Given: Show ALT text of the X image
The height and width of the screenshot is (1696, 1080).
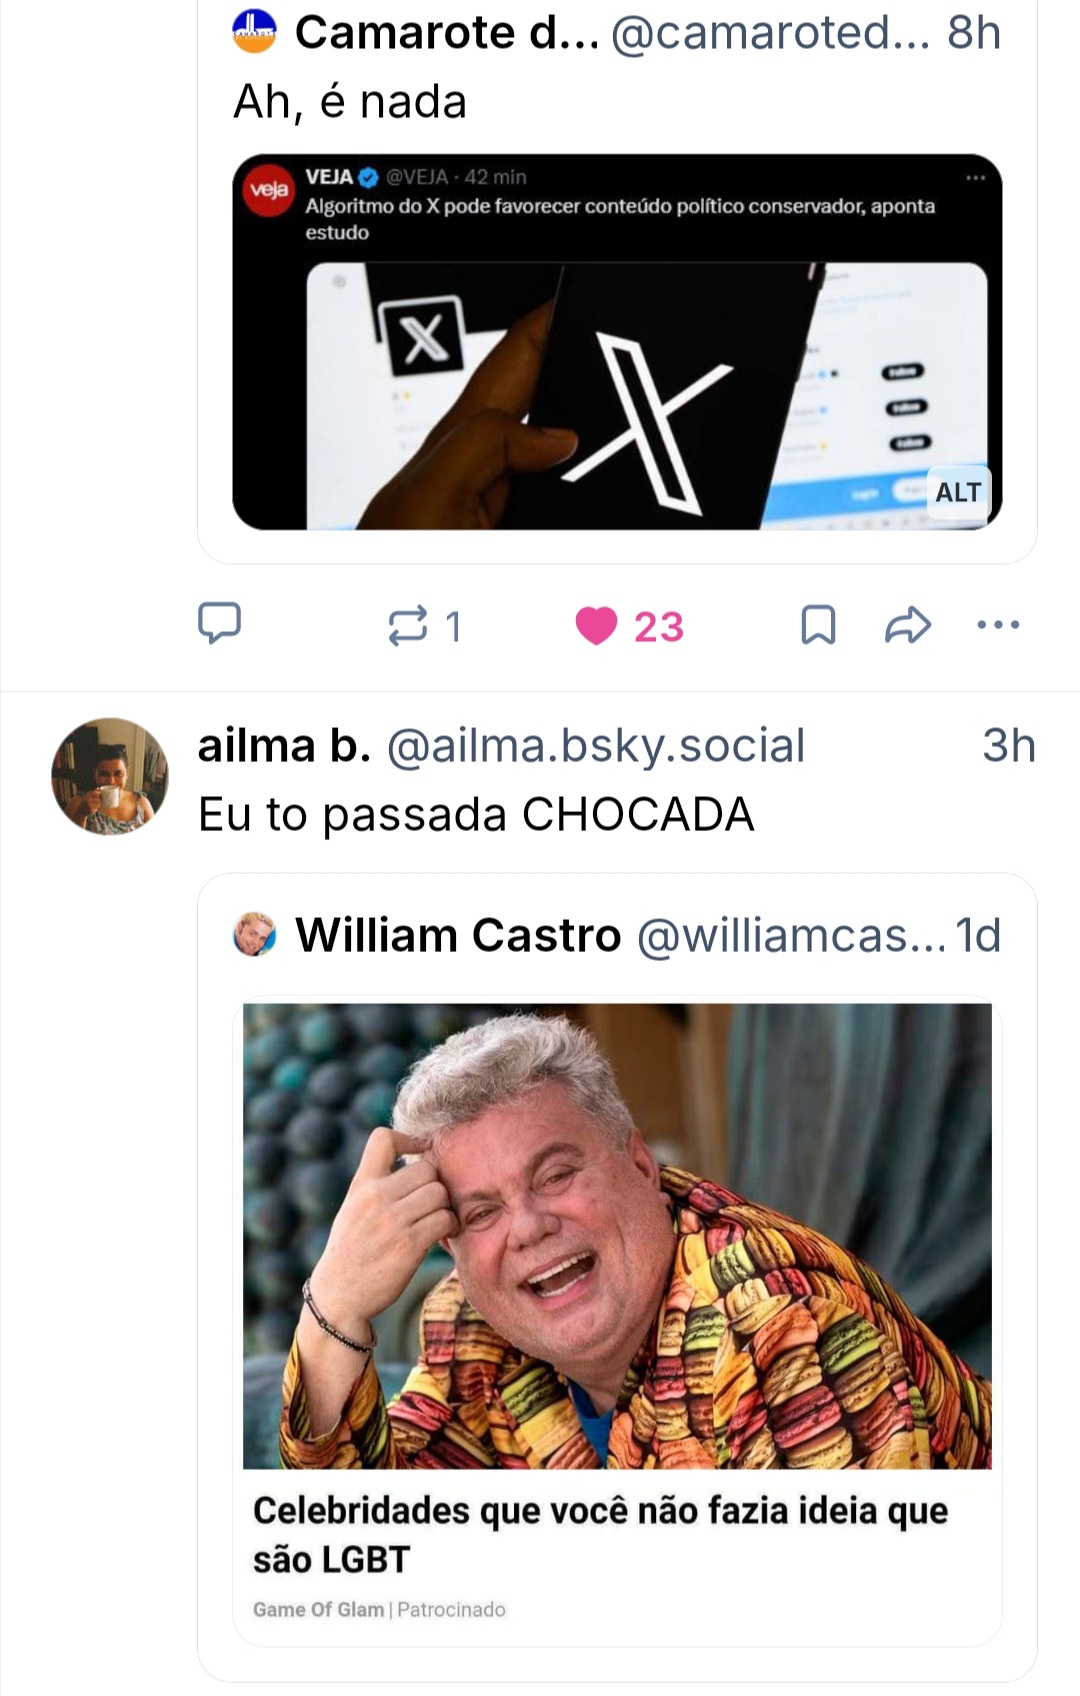Looking at the screenshot, I should (x=958, y=492).
